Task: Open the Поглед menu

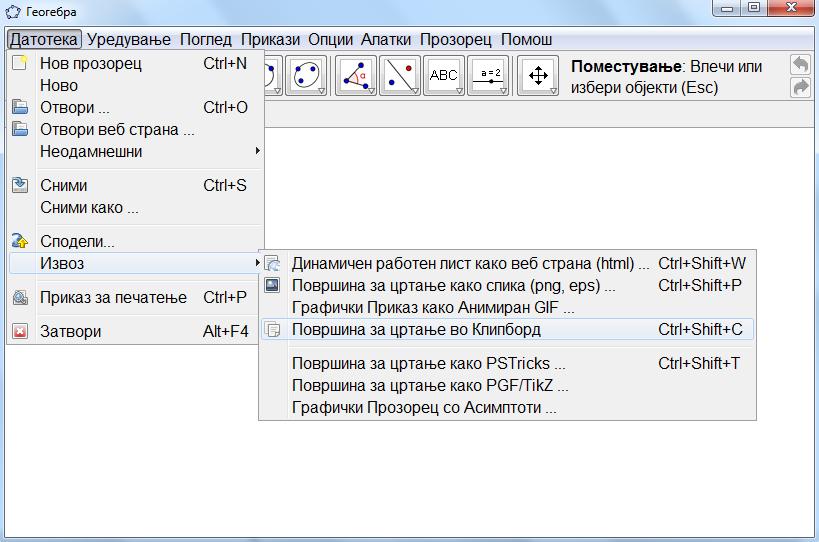Action: pyautogui.click(x=206, y=39)
